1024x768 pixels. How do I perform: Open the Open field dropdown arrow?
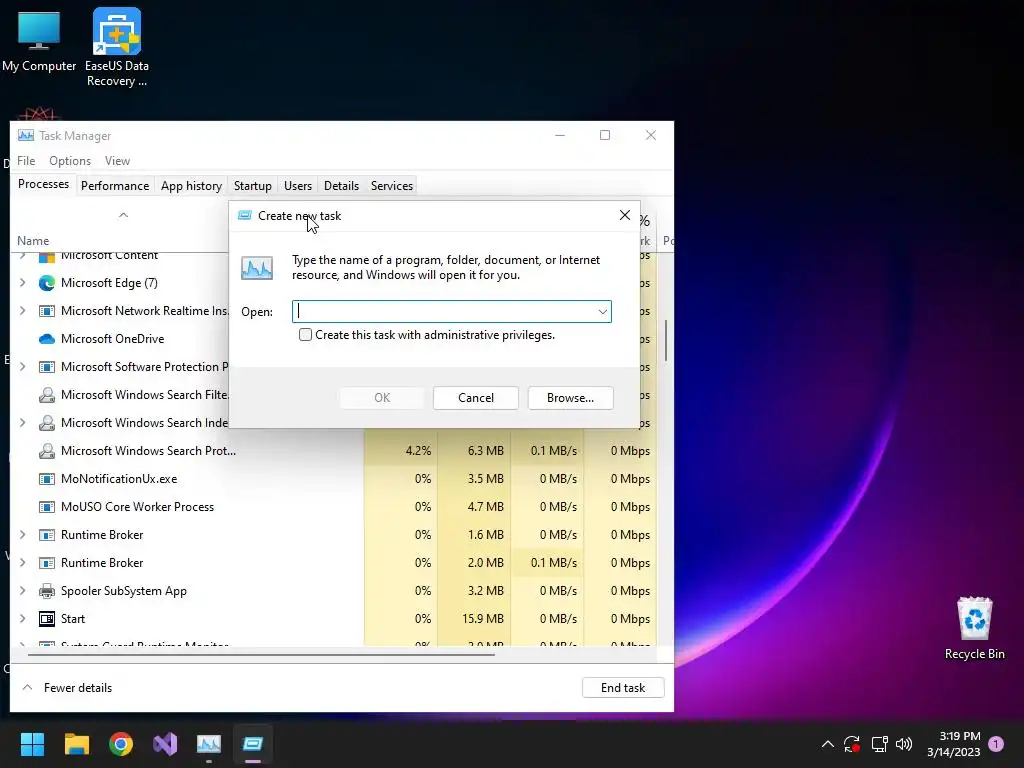tap(602, 312)
